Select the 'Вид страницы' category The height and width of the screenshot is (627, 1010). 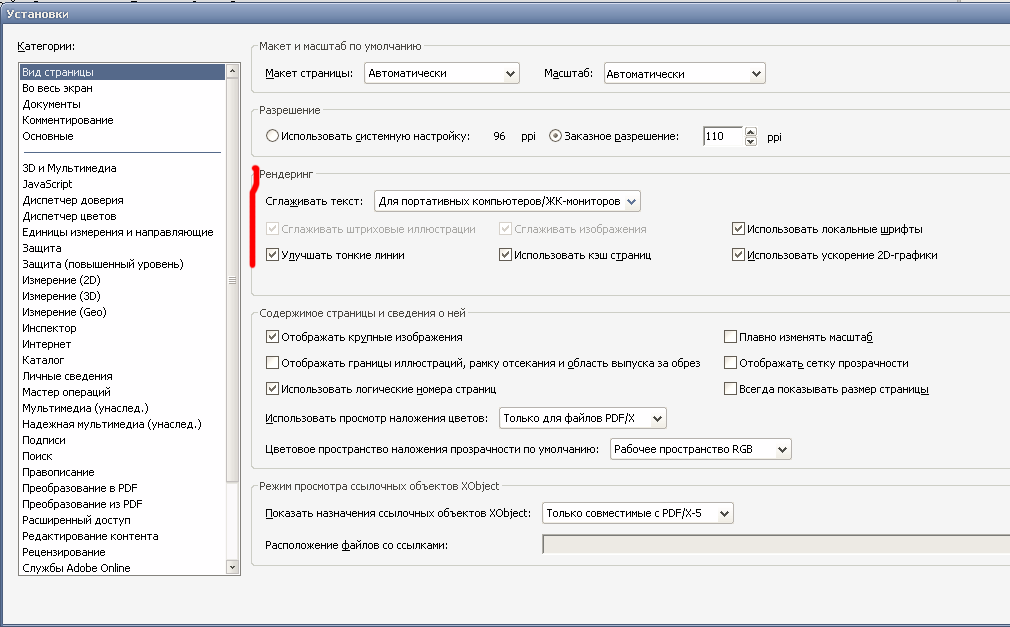pos(122,72)
